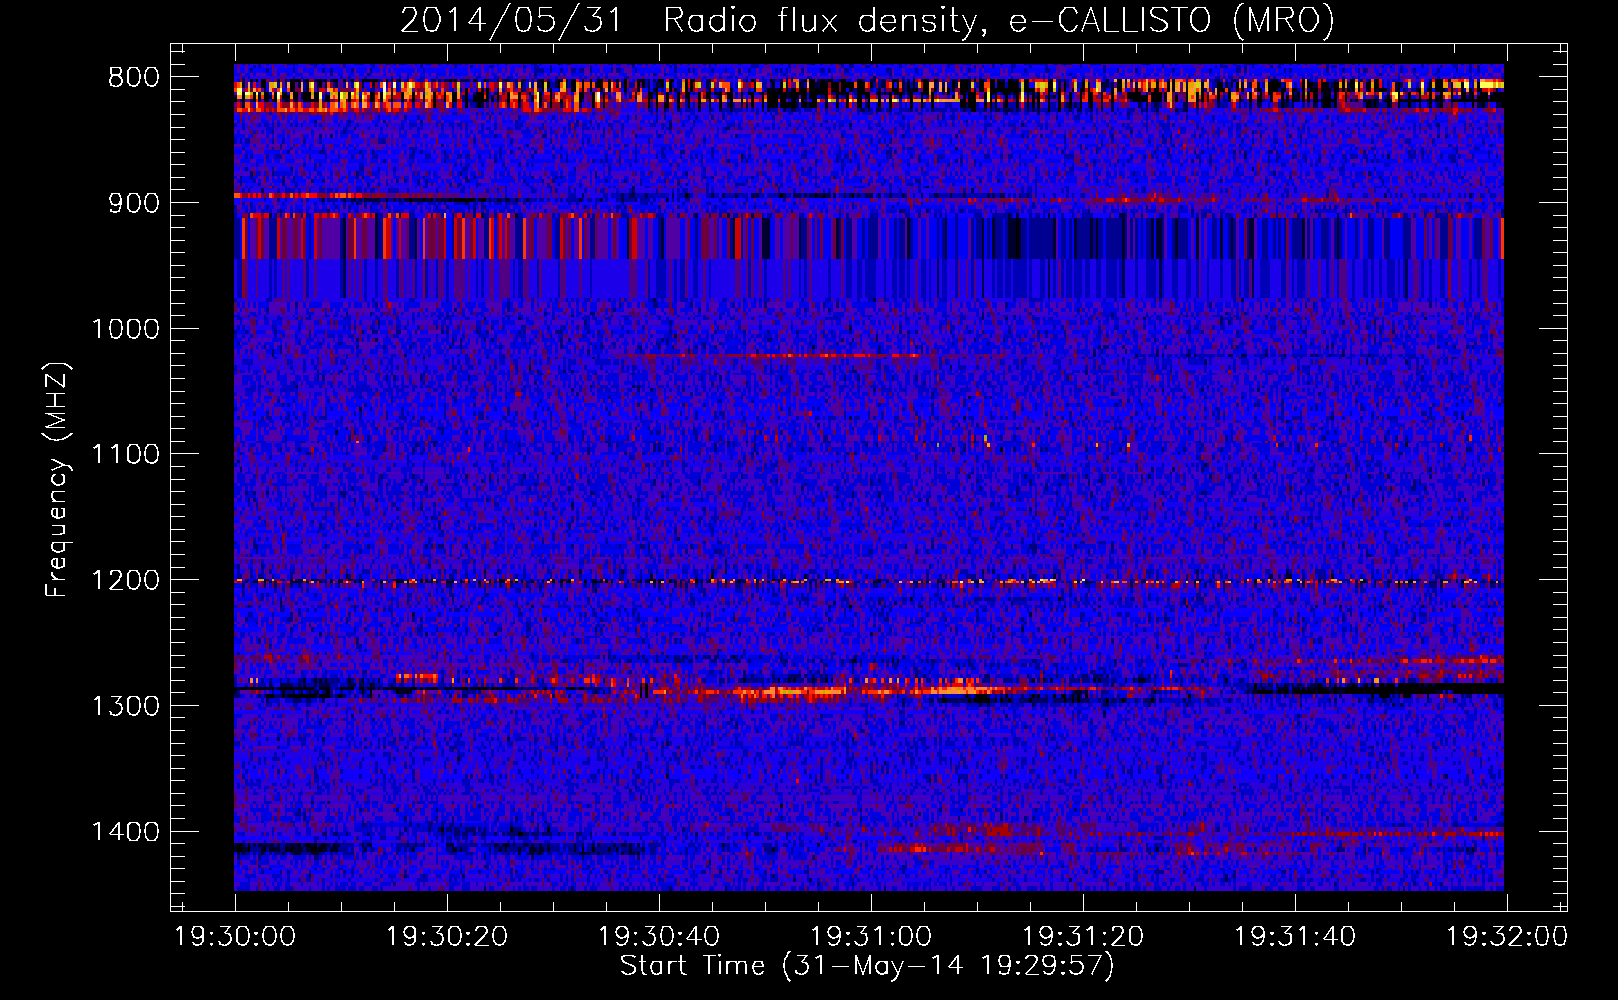Click the 'Frequency (MHZ)' axis label
Image resolution: width=1618 pixels, height=1000 pixels.
click(57, 480)
